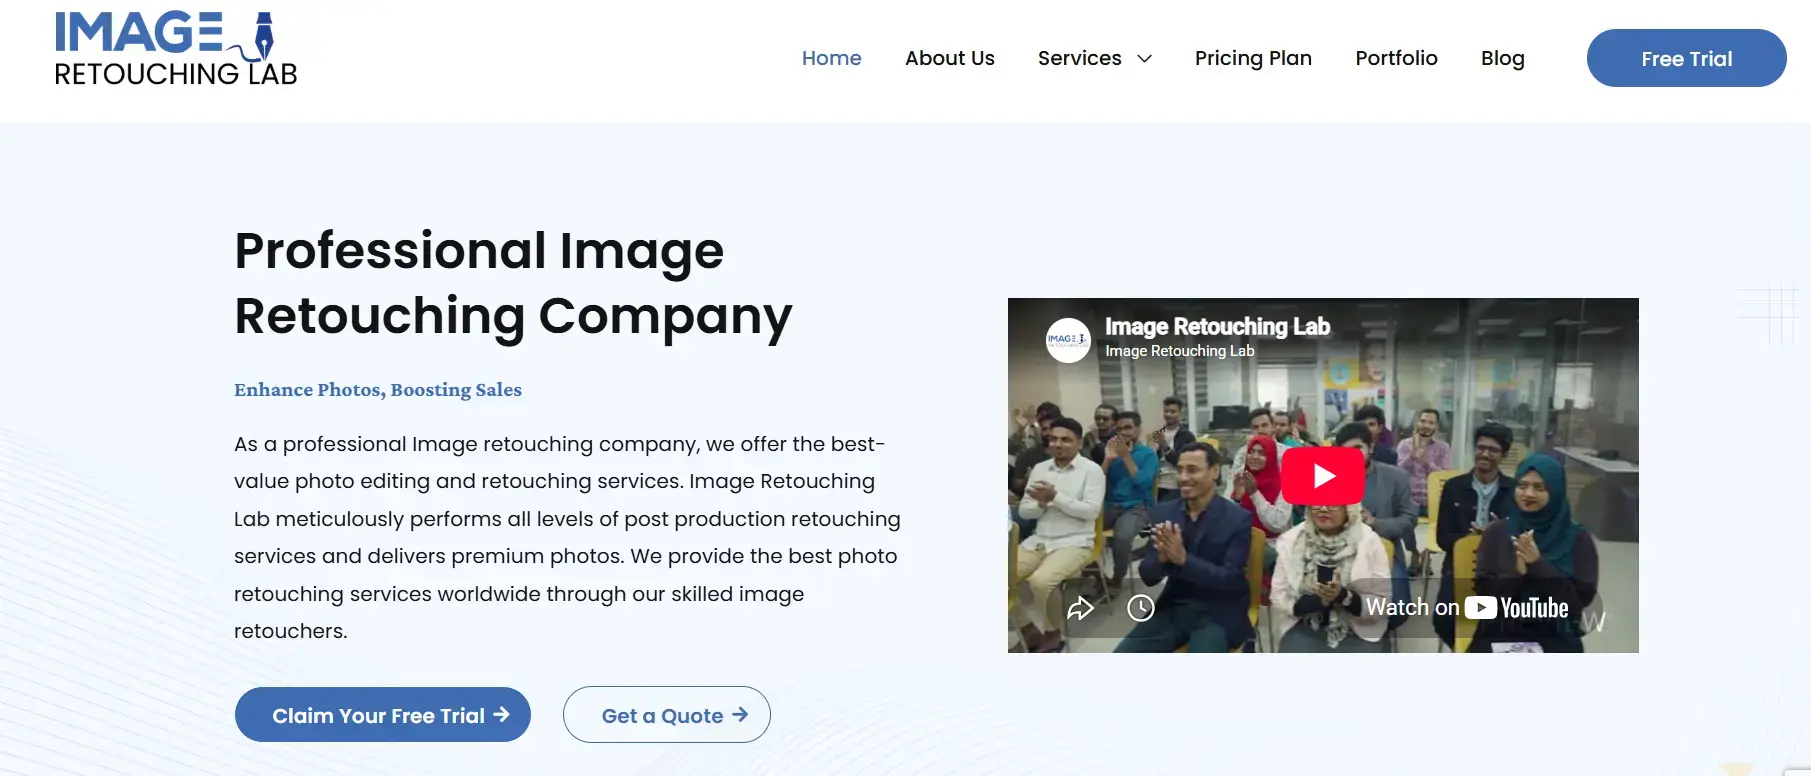Visit the Blog page
The height and width of the screenshot is (776, 1811).
pos(1503,58)
